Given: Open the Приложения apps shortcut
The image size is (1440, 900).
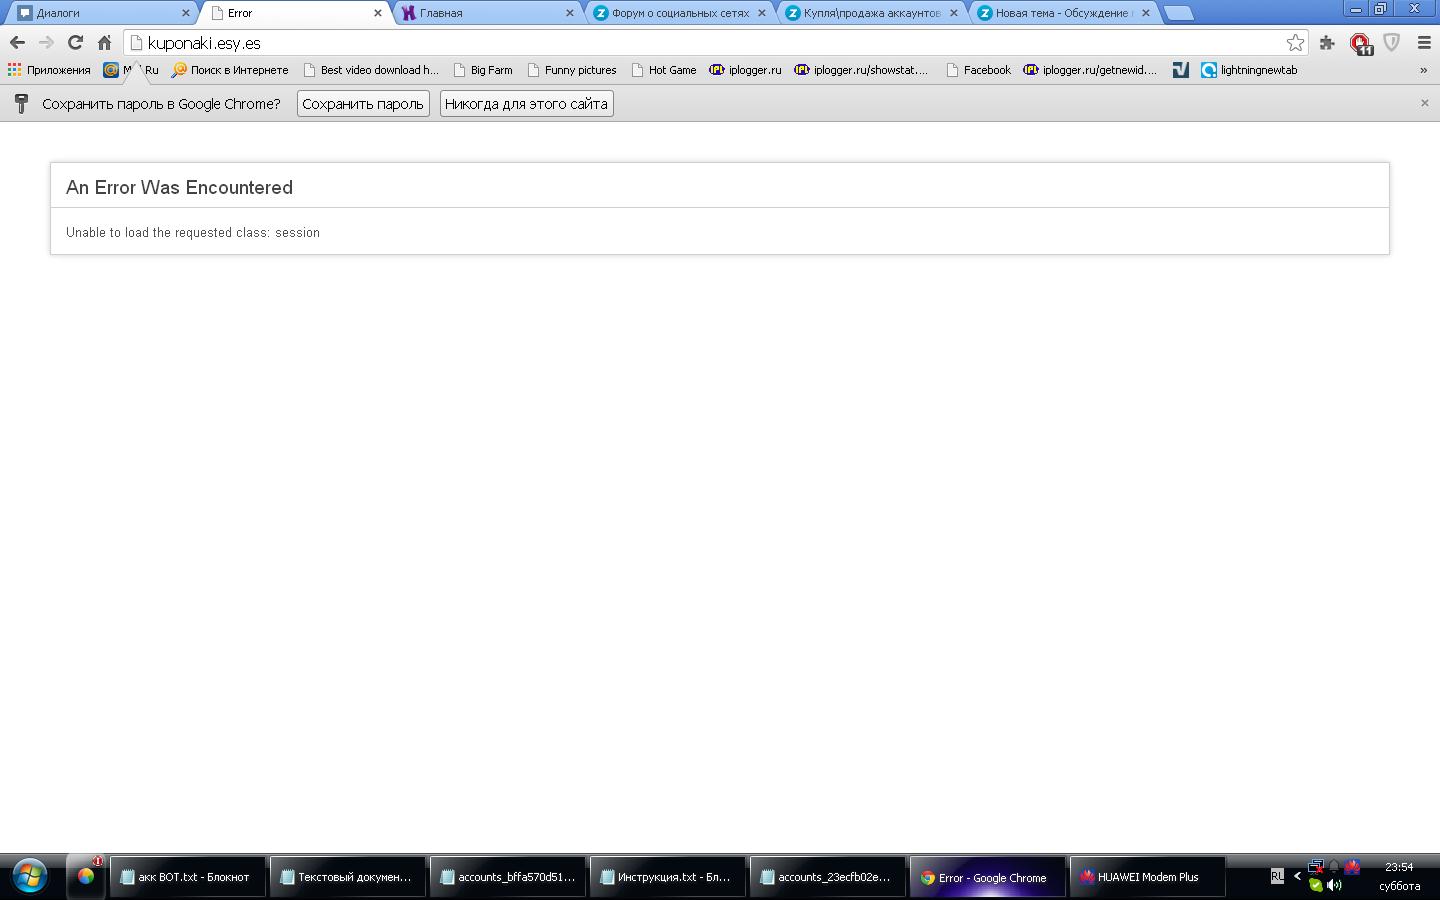Looking at the screenshot, I should click(x=49, y=70).
